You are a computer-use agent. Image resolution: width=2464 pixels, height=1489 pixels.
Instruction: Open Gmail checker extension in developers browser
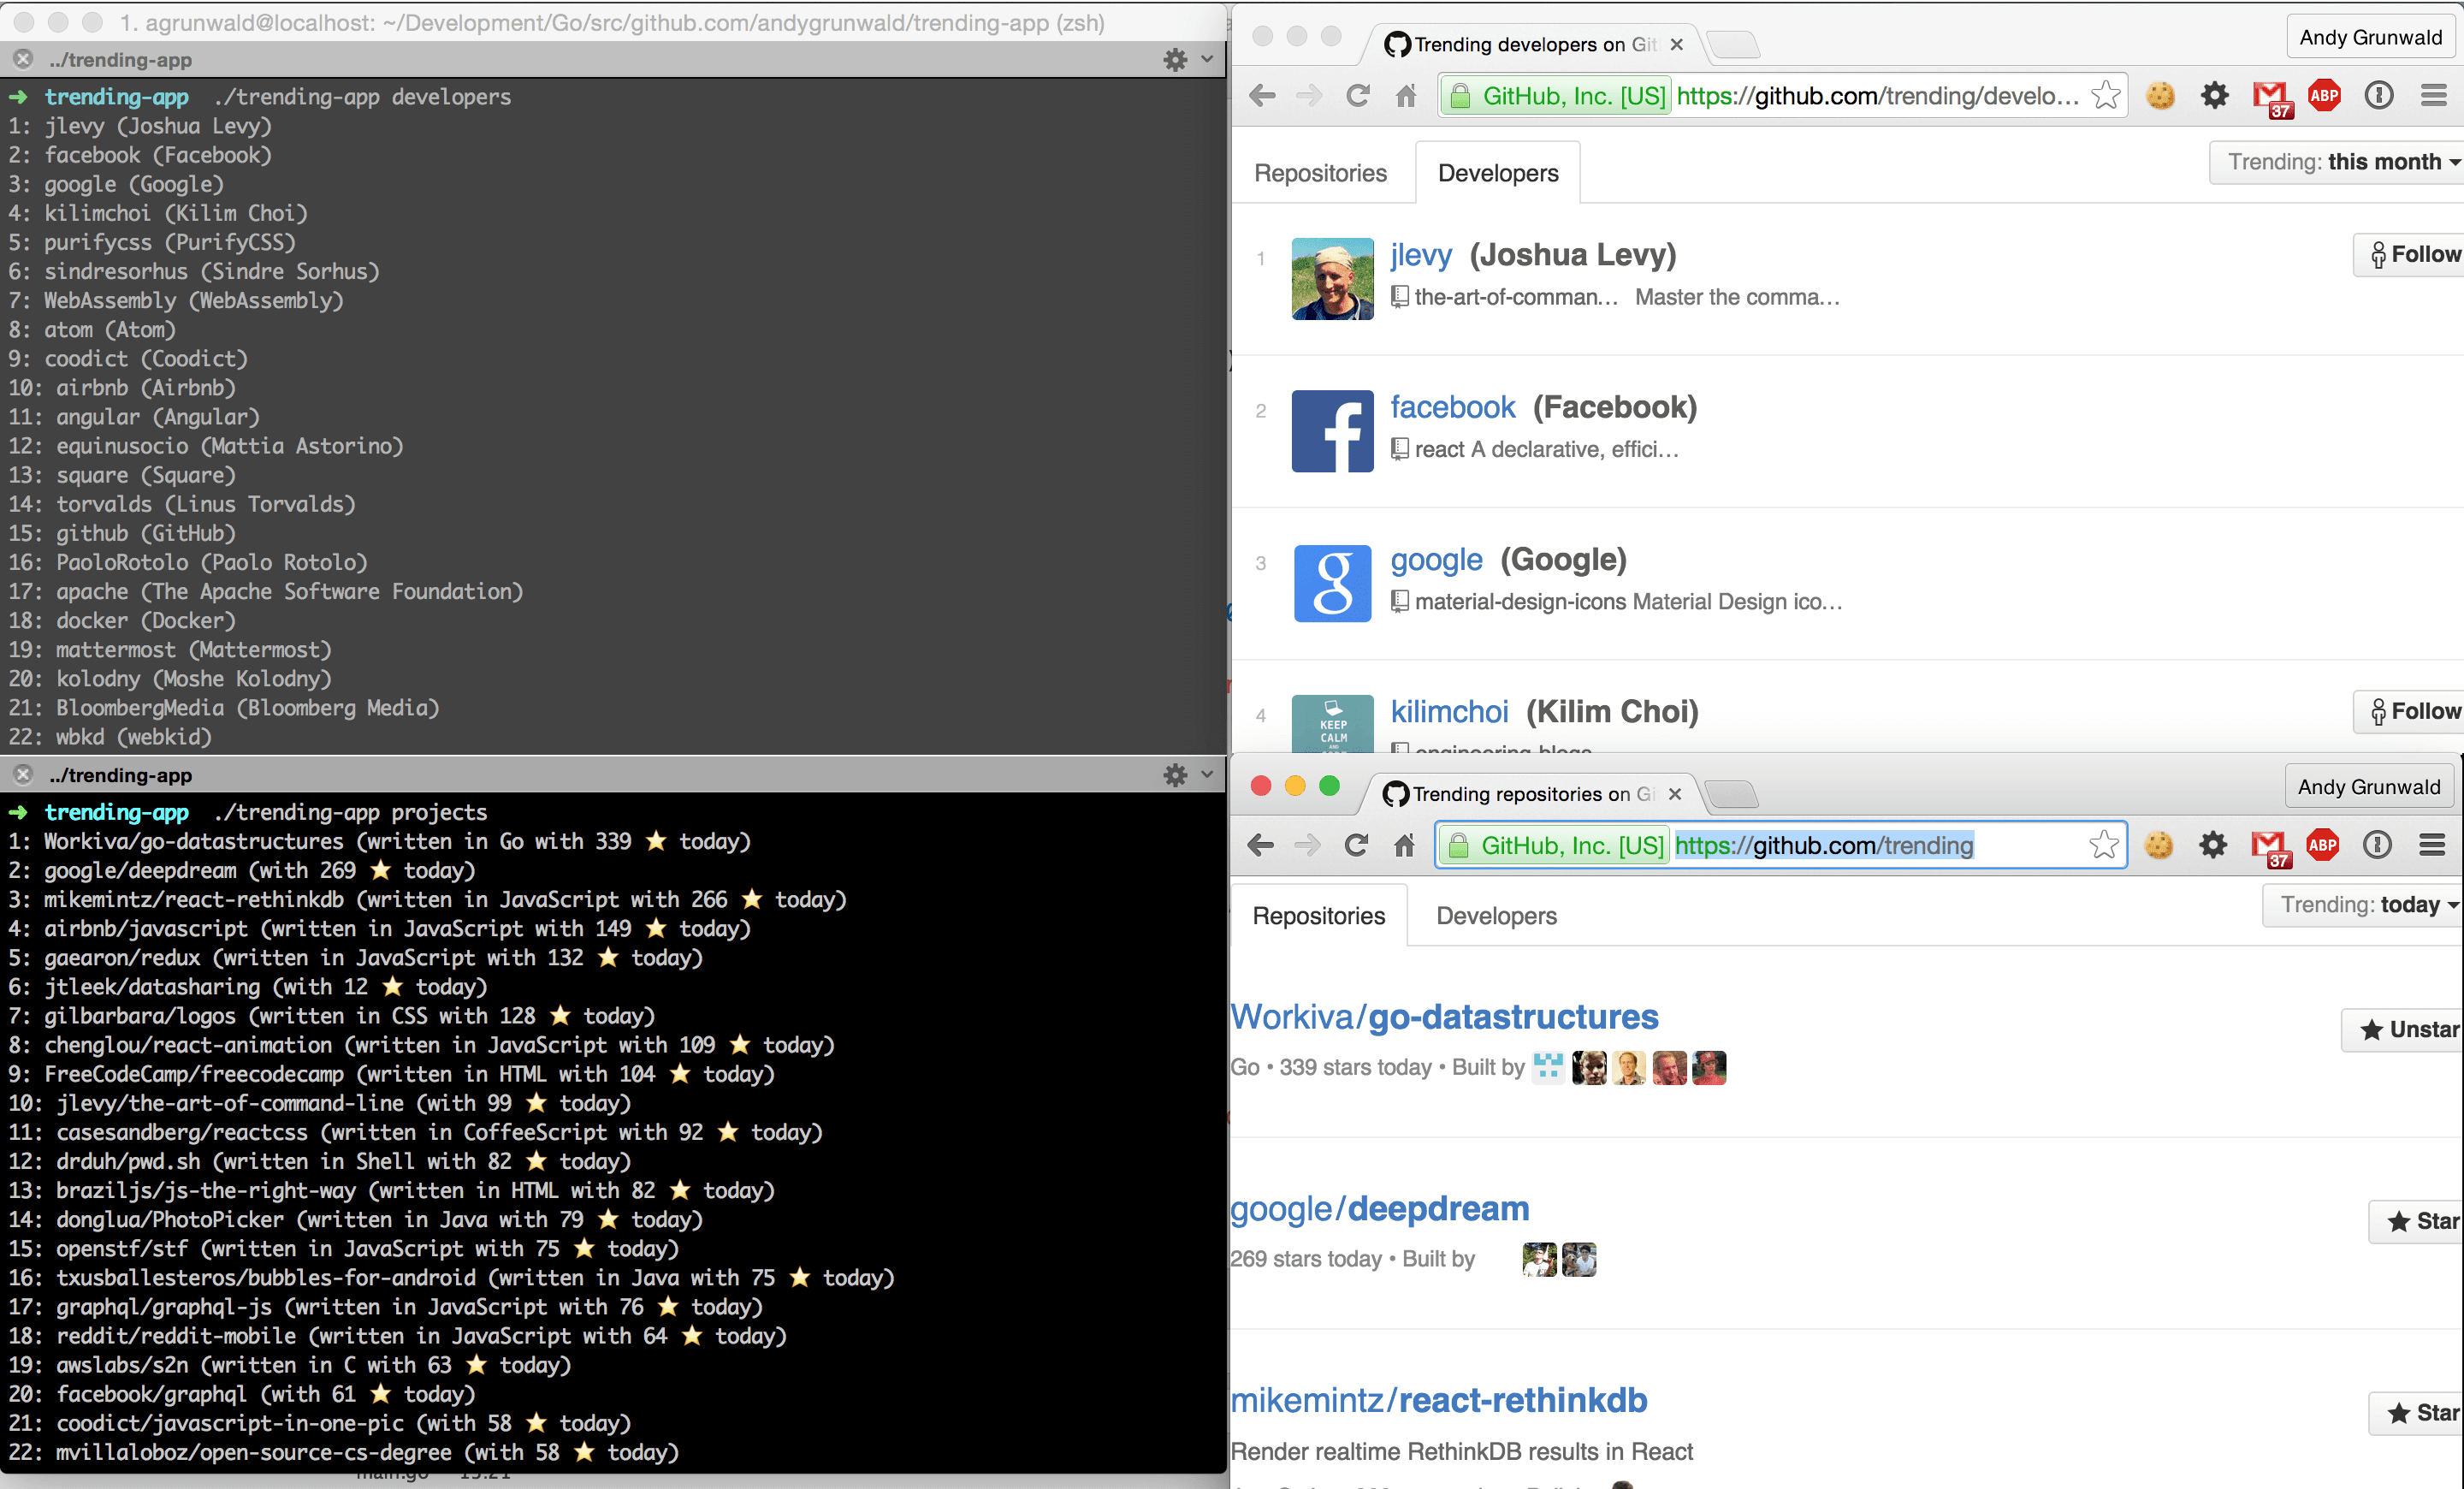click(x=2271, y=98)
